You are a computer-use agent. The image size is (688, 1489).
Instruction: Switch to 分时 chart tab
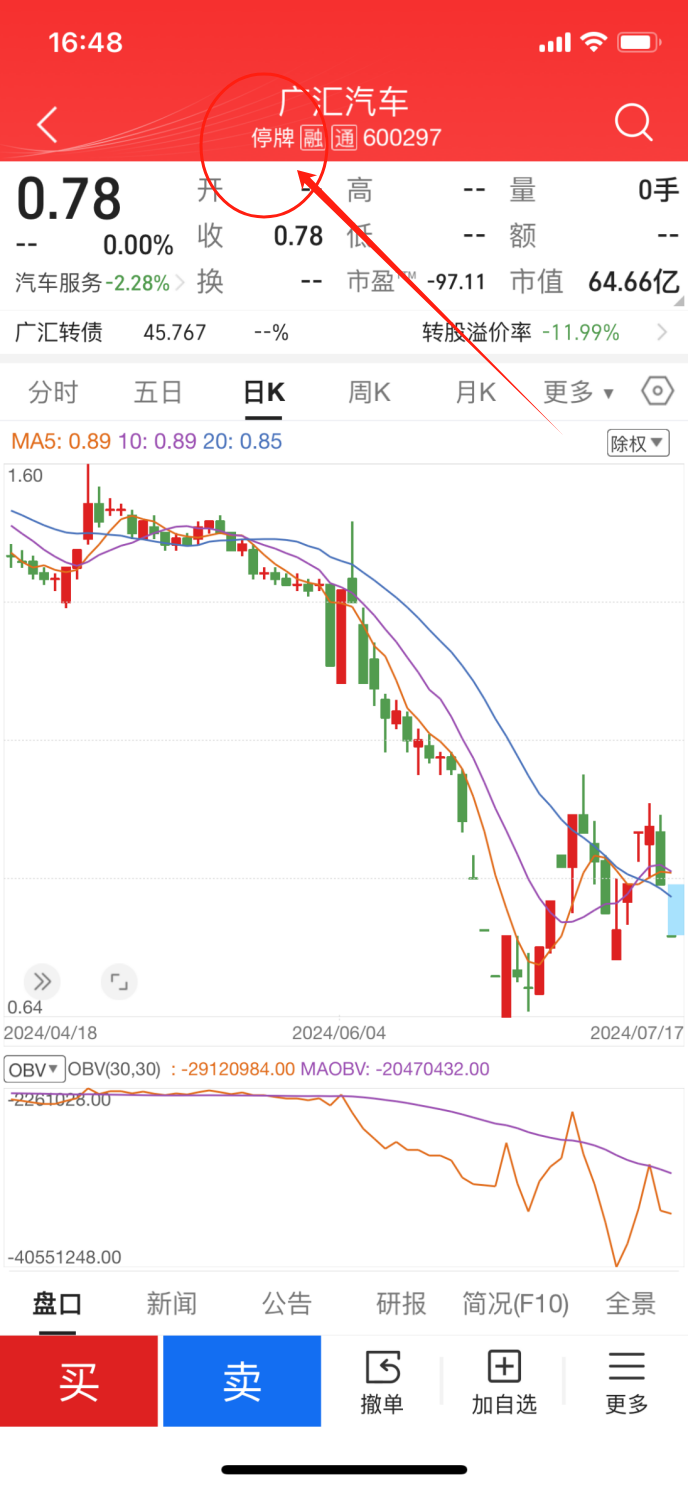click(53, 392)
